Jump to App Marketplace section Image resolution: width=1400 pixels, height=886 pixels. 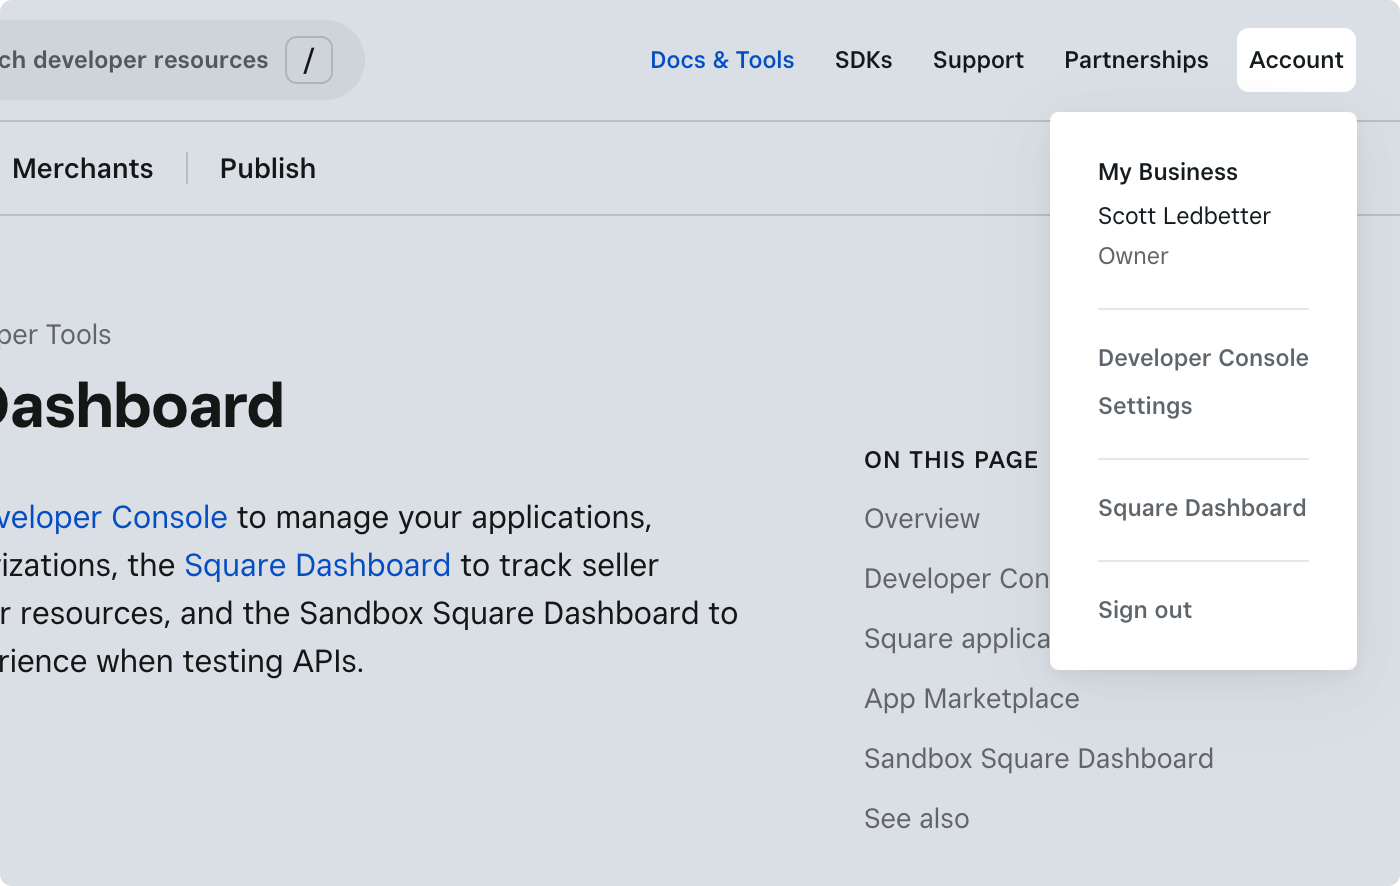point(972,699)
